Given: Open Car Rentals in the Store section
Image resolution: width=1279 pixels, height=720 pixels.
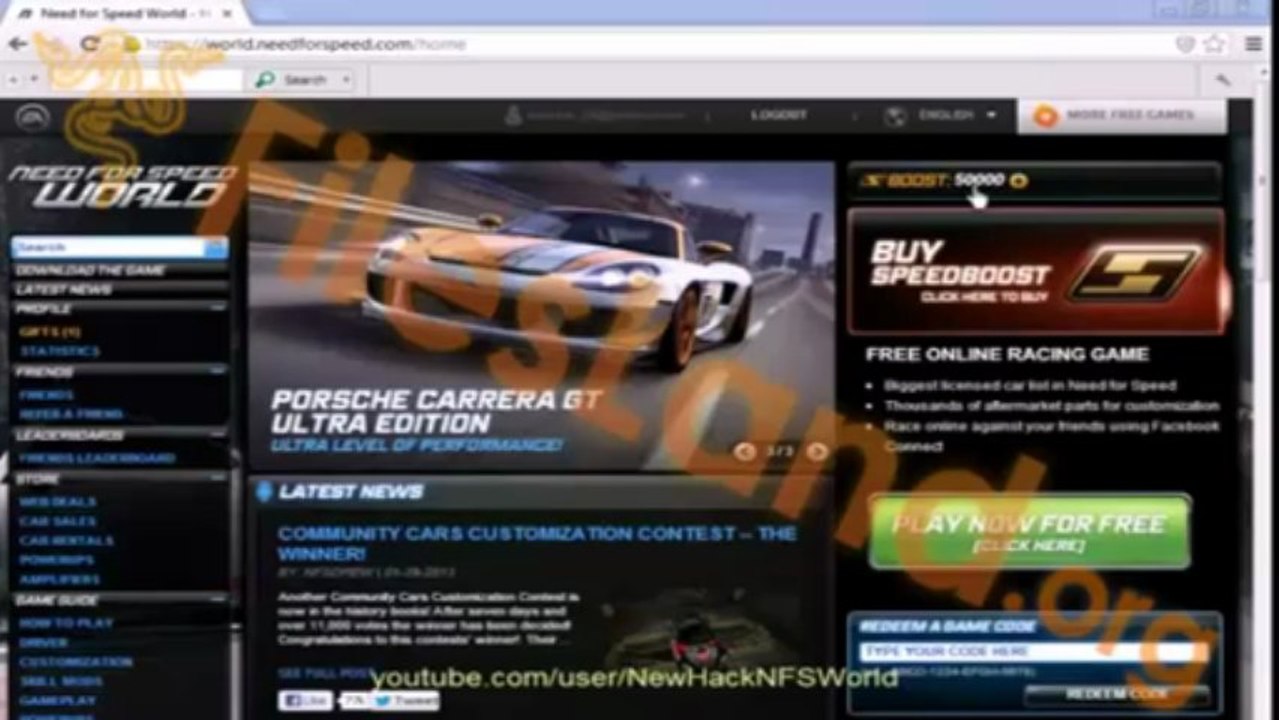Looking at the screenshot, I should pyautogui.click(x=67, y=541).
